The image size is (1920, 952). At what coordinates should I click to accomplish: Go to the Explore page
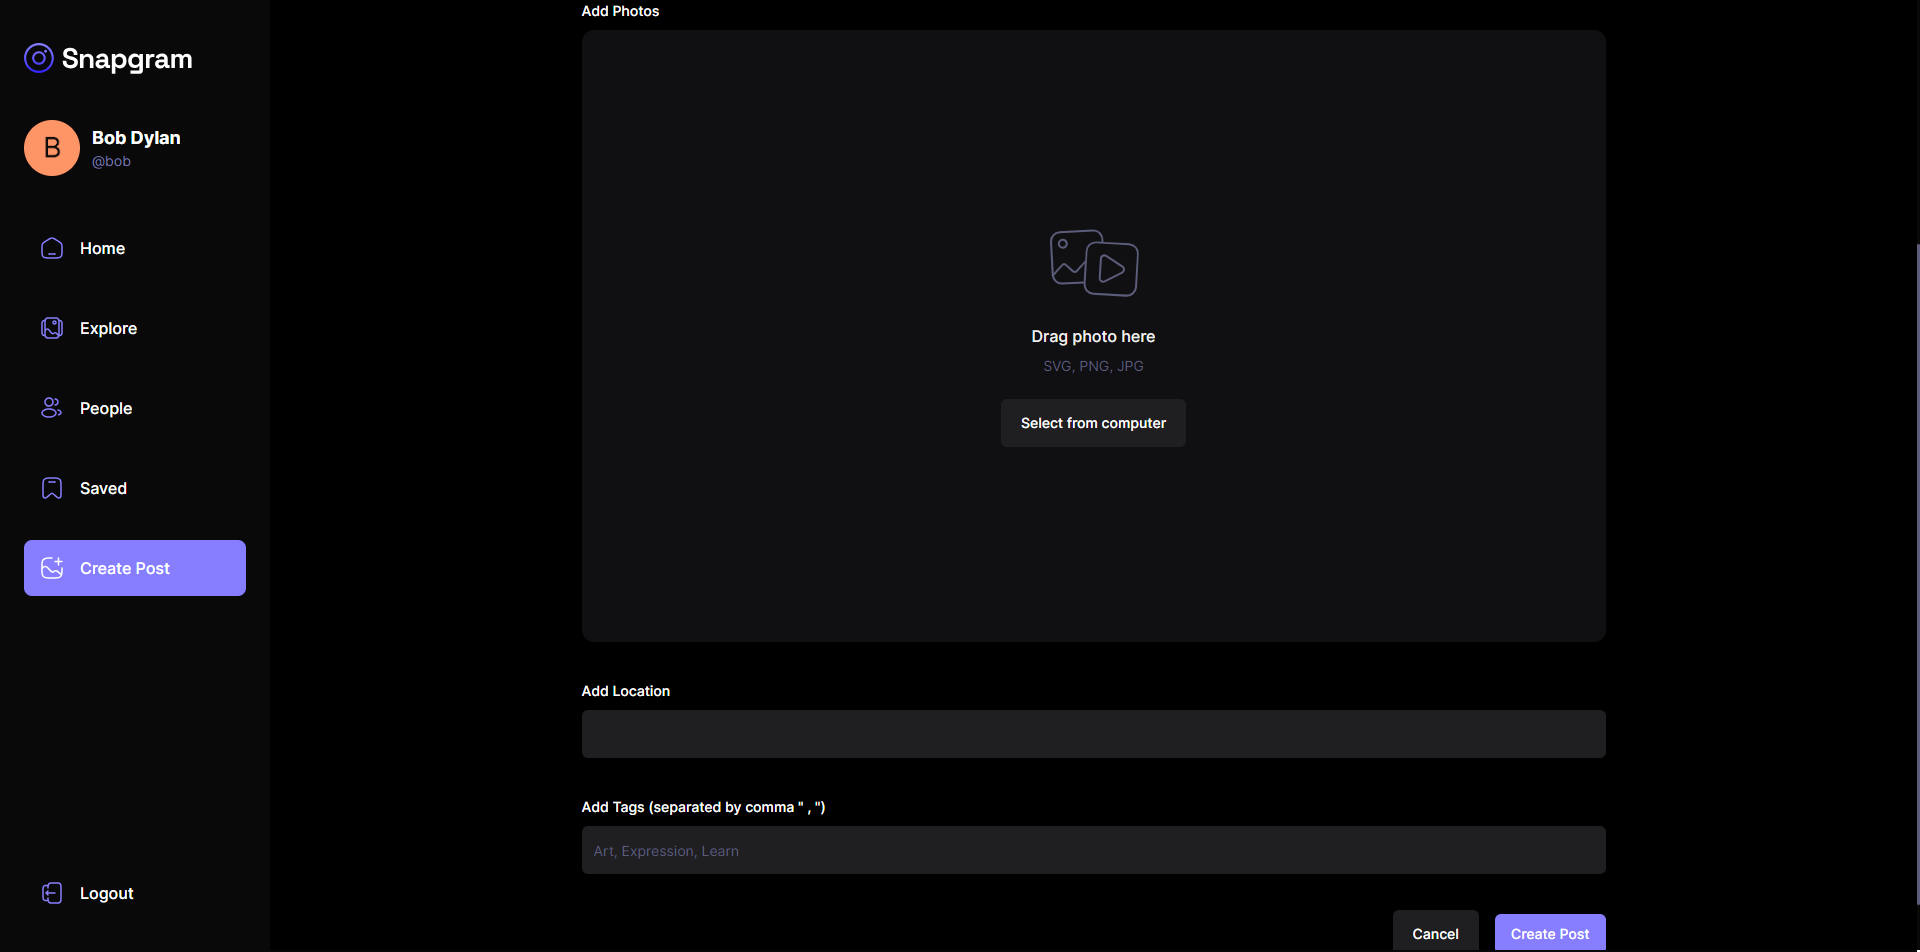coord(108,328)
